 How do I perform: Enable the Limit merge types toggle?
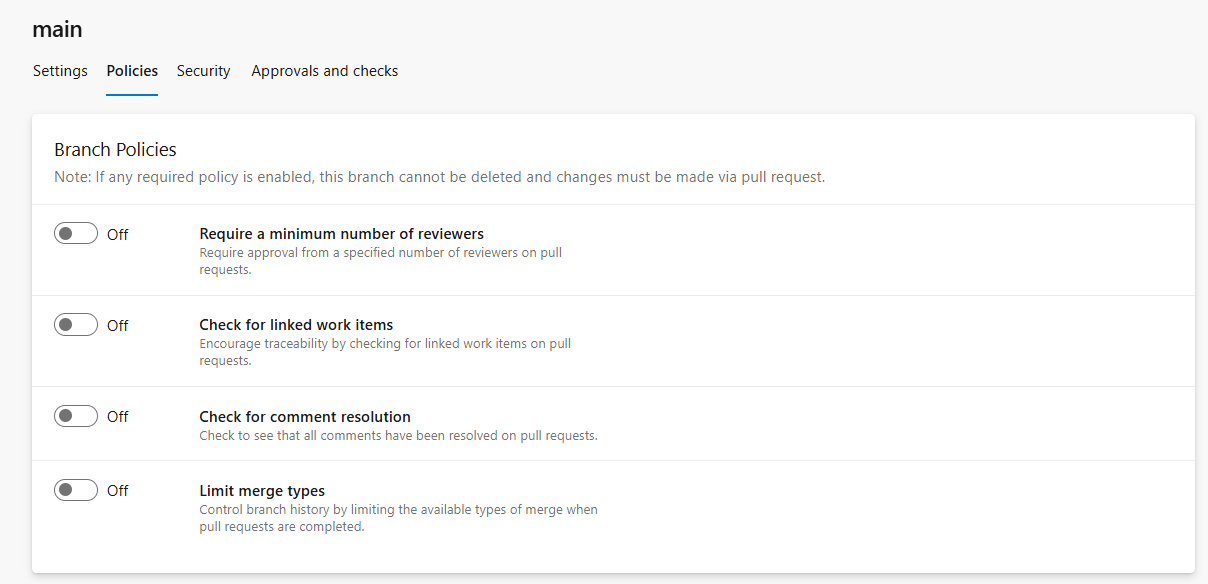coord(76,490)
